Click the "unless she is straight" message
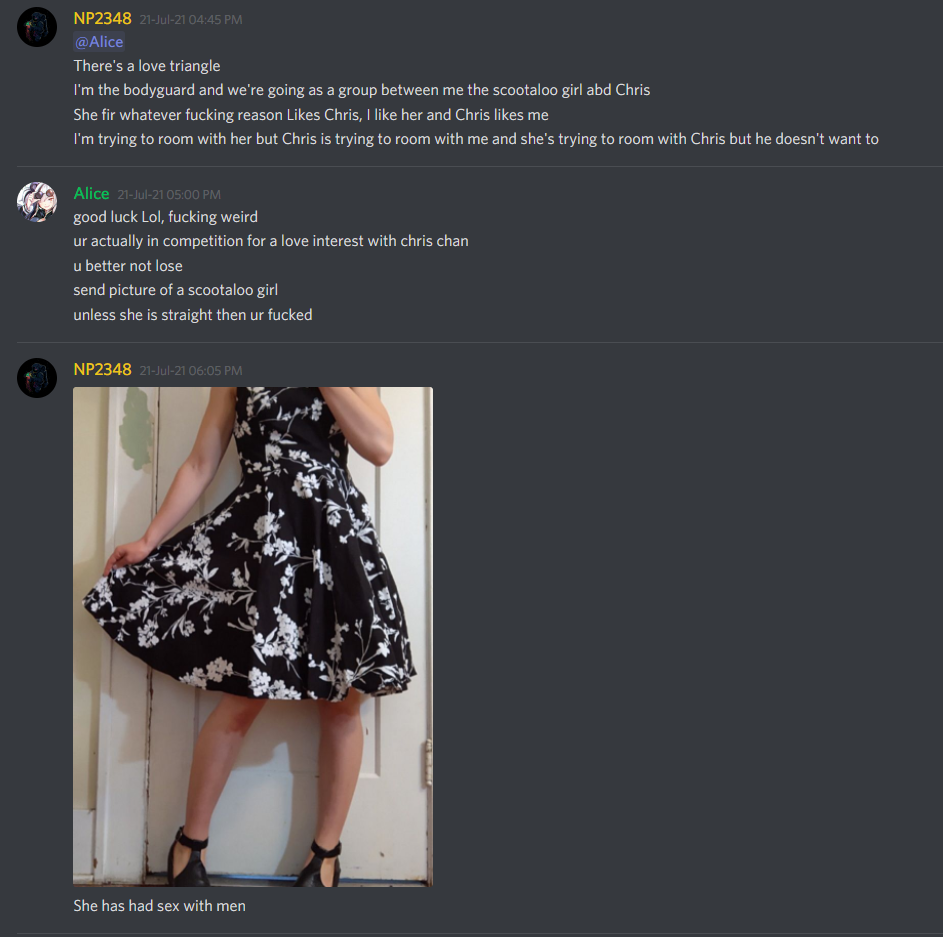The image size is (943, 937). (x=192, y=315)
